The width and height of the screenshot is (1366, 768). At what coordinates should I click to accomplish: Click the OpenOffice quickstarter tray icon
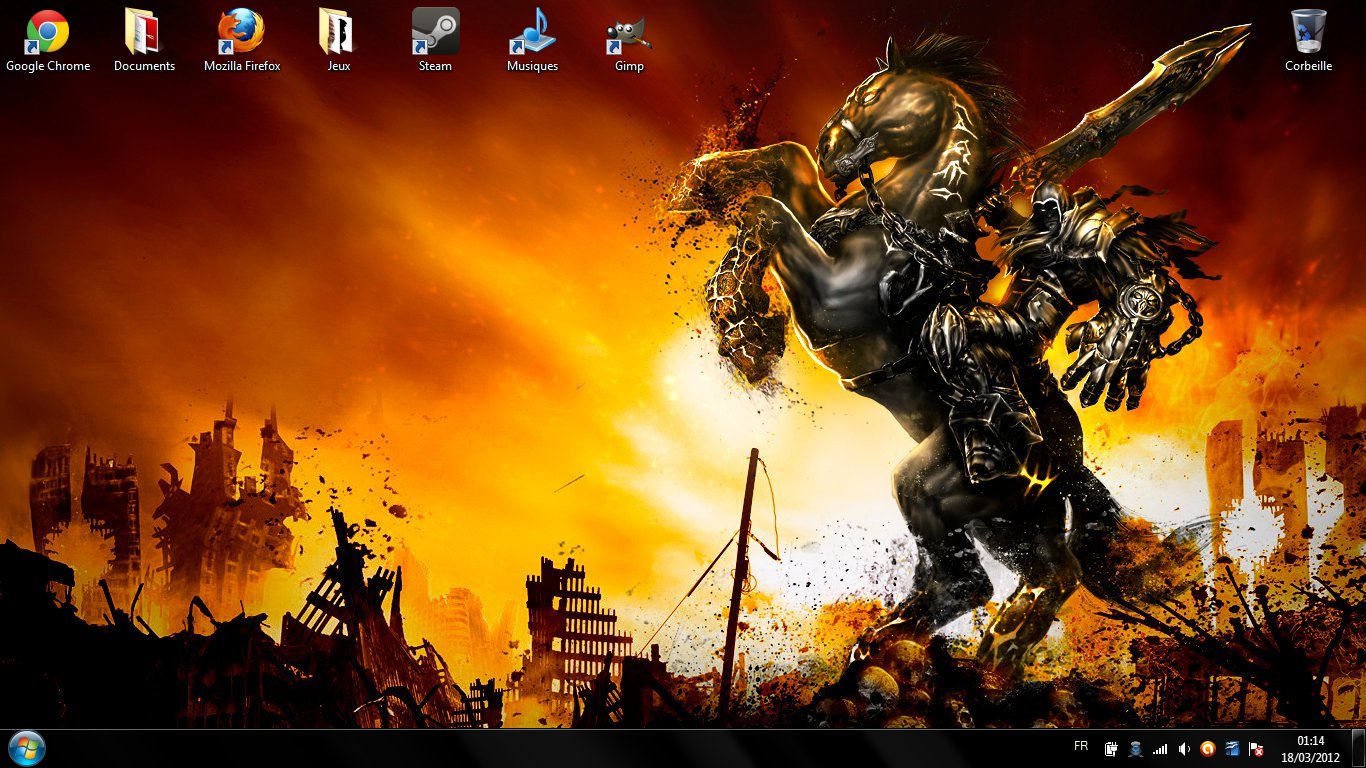pyautogui.click(x=1232, y=748)
